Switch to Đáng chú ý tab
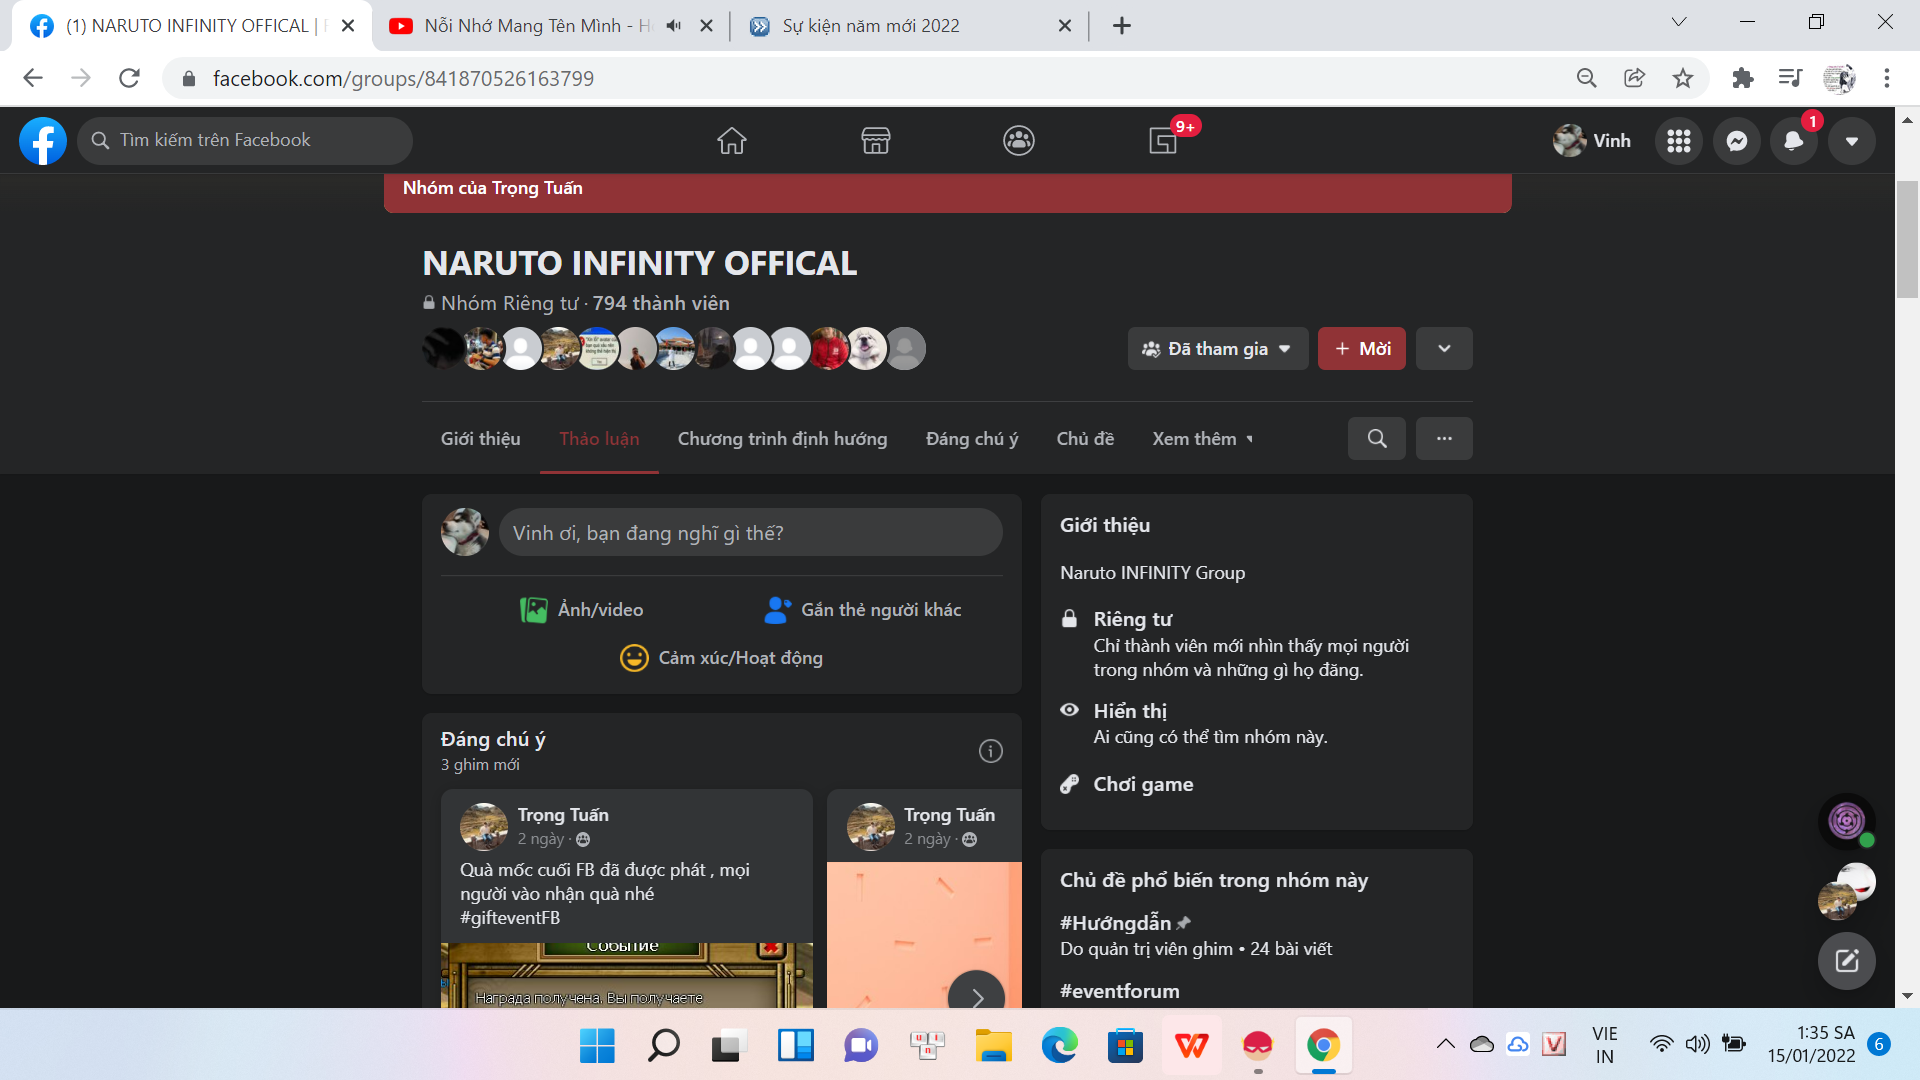The image size is (1920, 1080). [972, 439]
